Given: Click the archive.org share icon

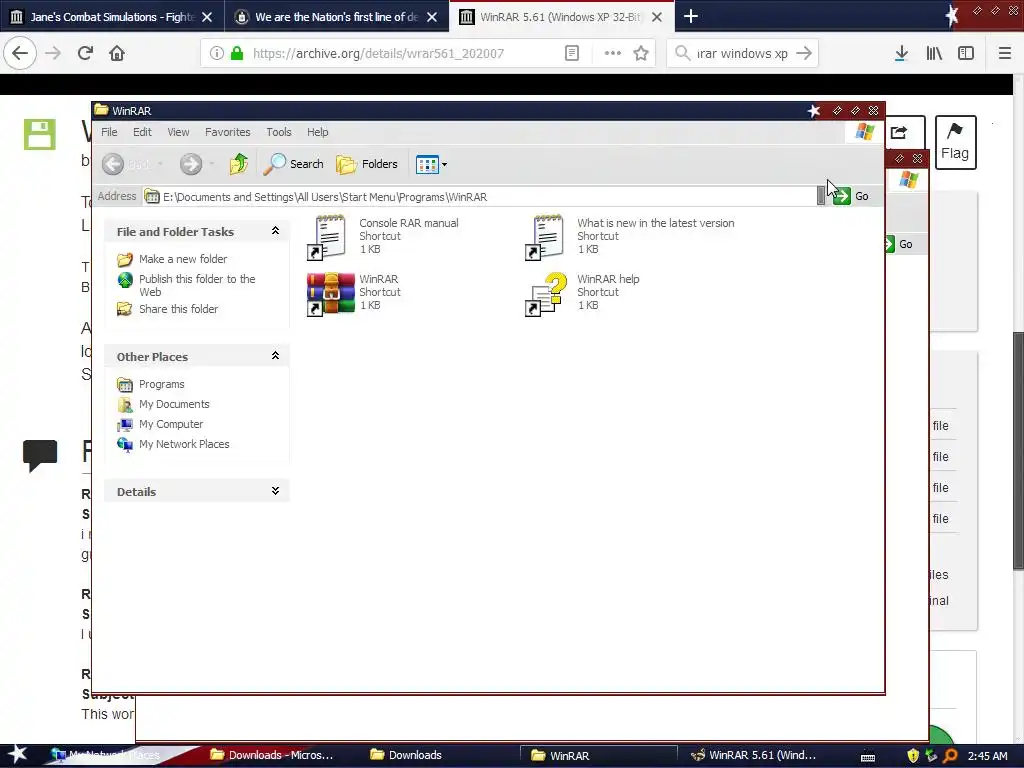Looking at the screenshot, I should pos(900,133).
